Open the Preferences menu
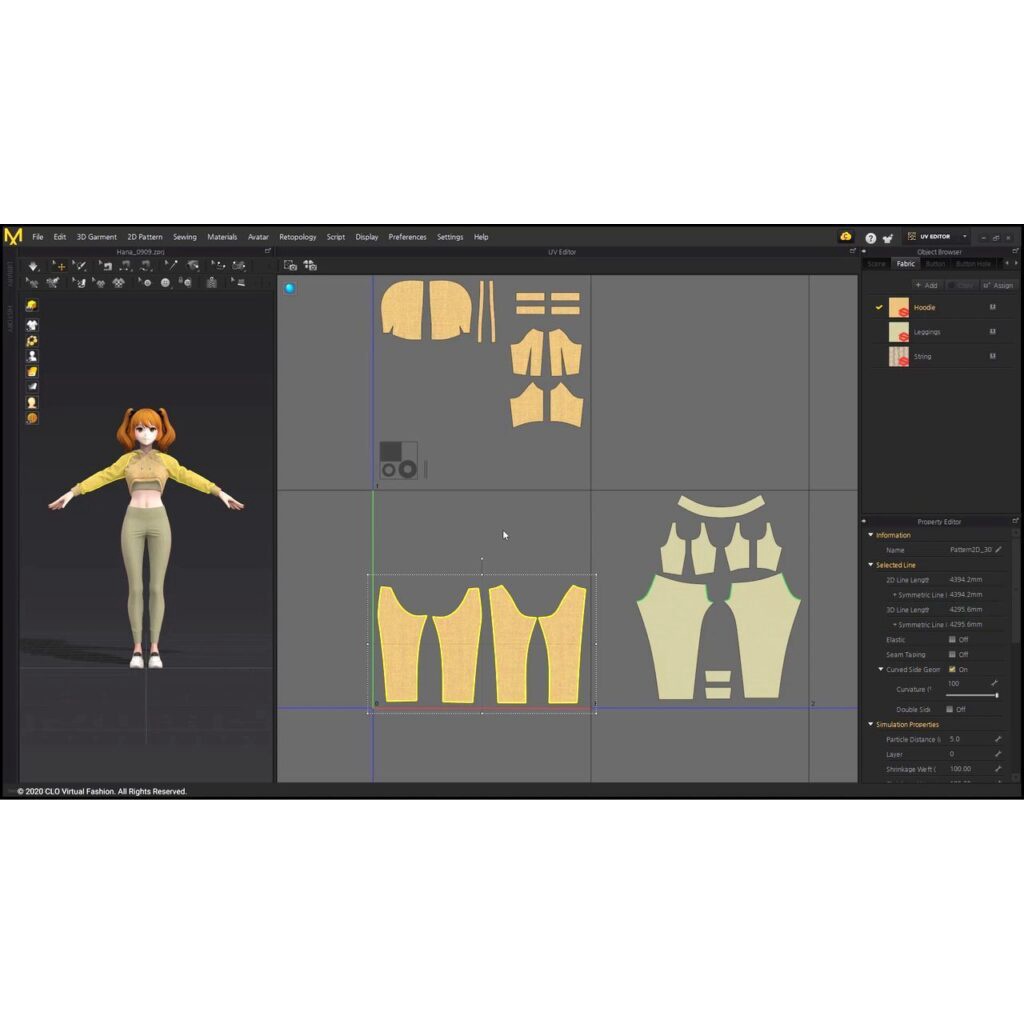 (408, 237)
